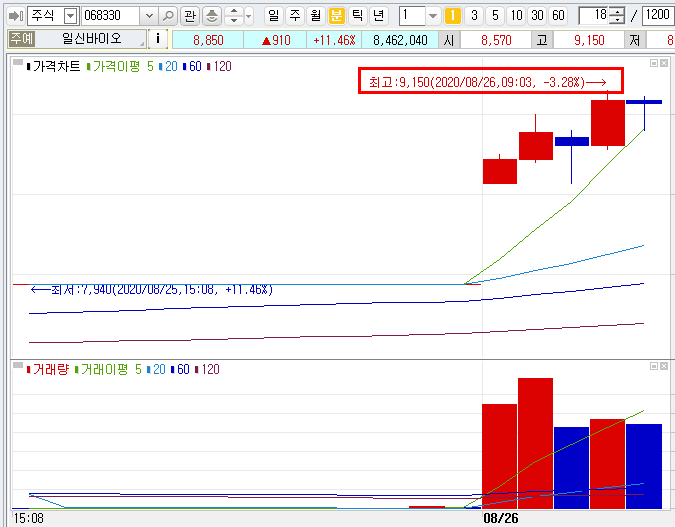Click the stock code field 068330
The width and height of the screenshot is (675, 527).
110,16
